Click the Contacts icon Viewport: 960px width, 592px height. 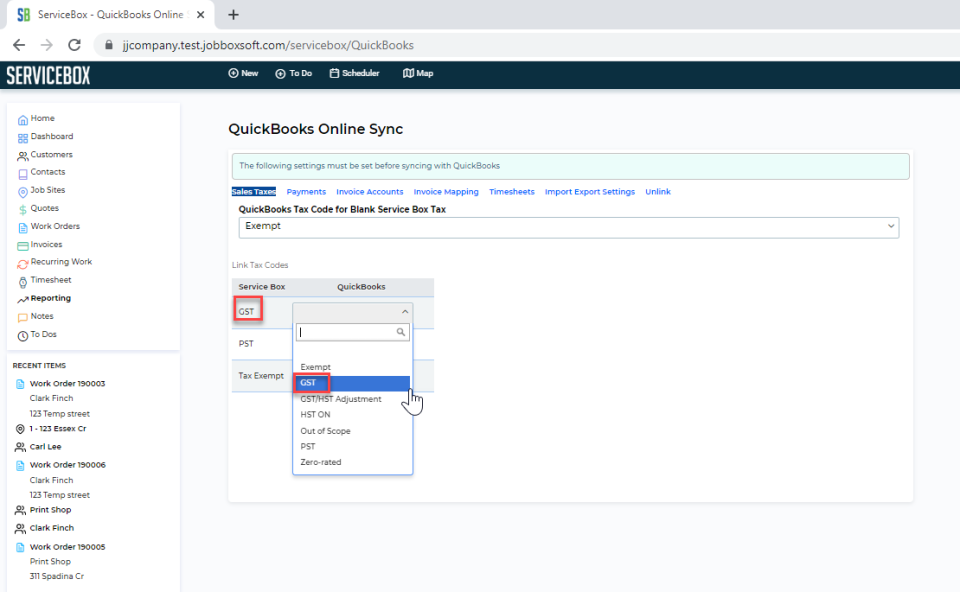(x=23, y=174)
